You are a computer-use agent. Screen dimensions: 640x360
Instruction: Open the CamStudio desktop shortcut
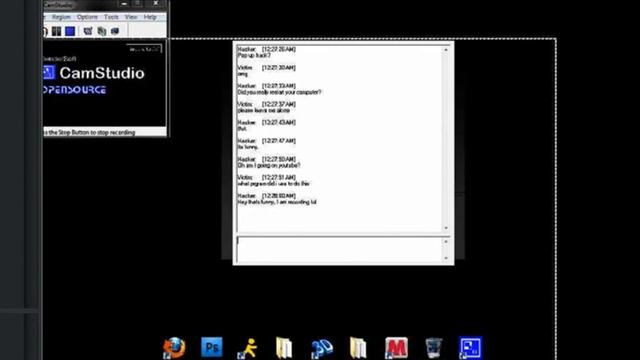(x=471, y=348)
